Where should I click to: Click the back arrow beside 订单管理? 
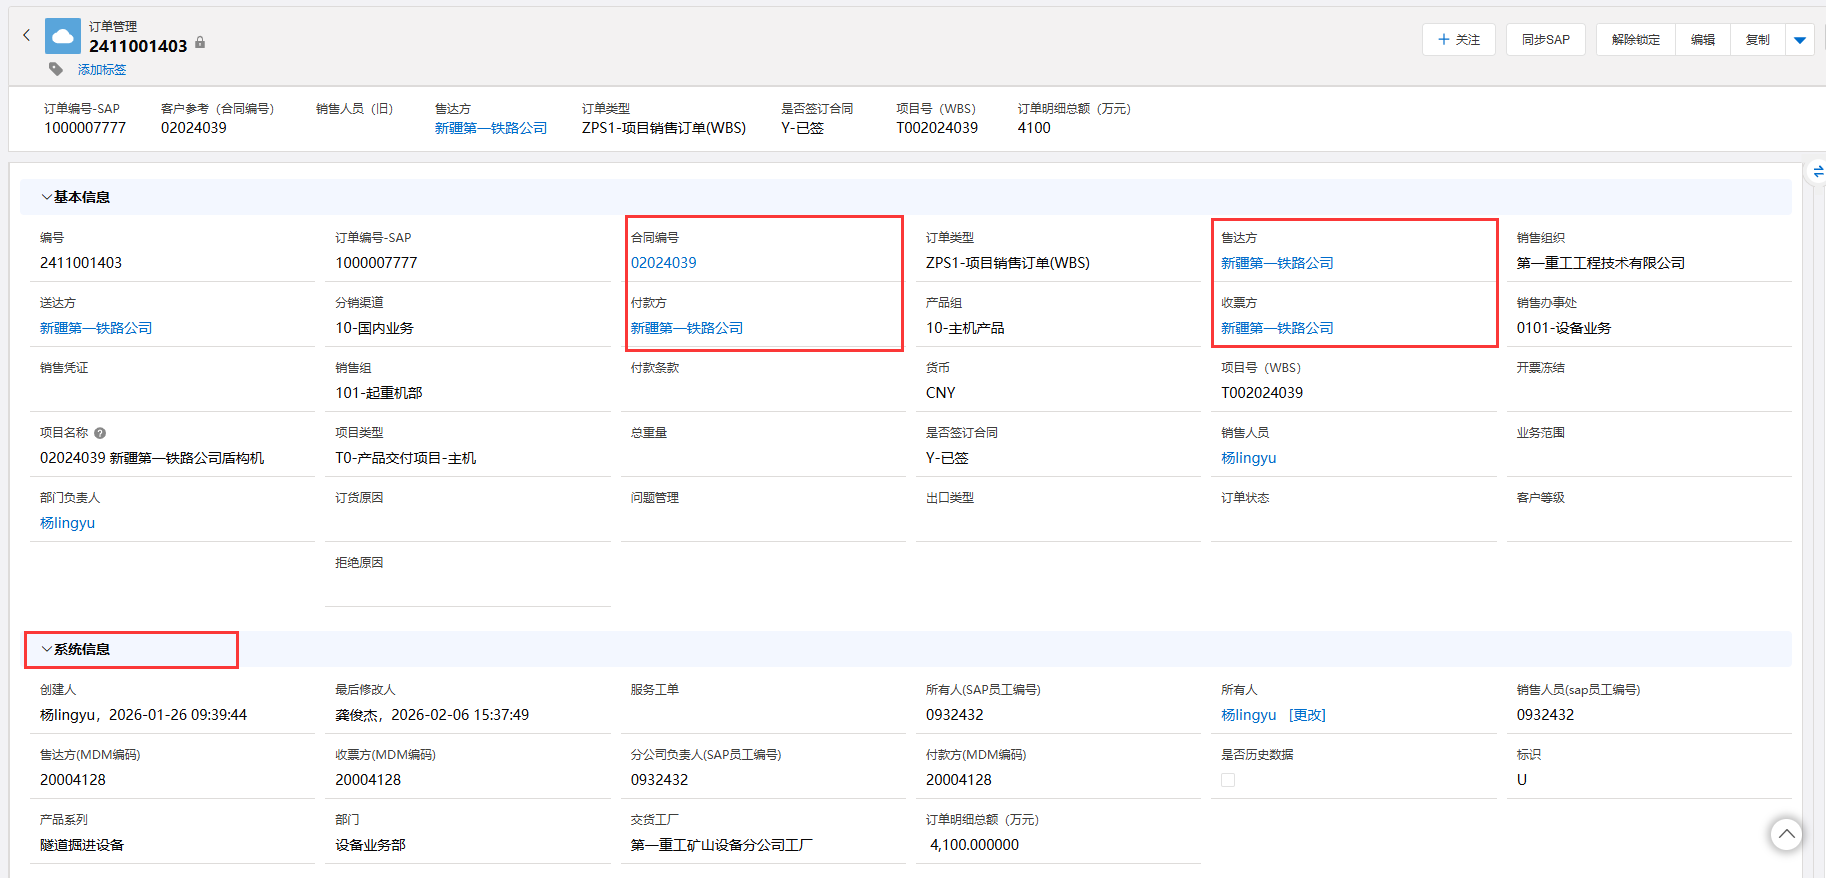[x=27, y=35]
